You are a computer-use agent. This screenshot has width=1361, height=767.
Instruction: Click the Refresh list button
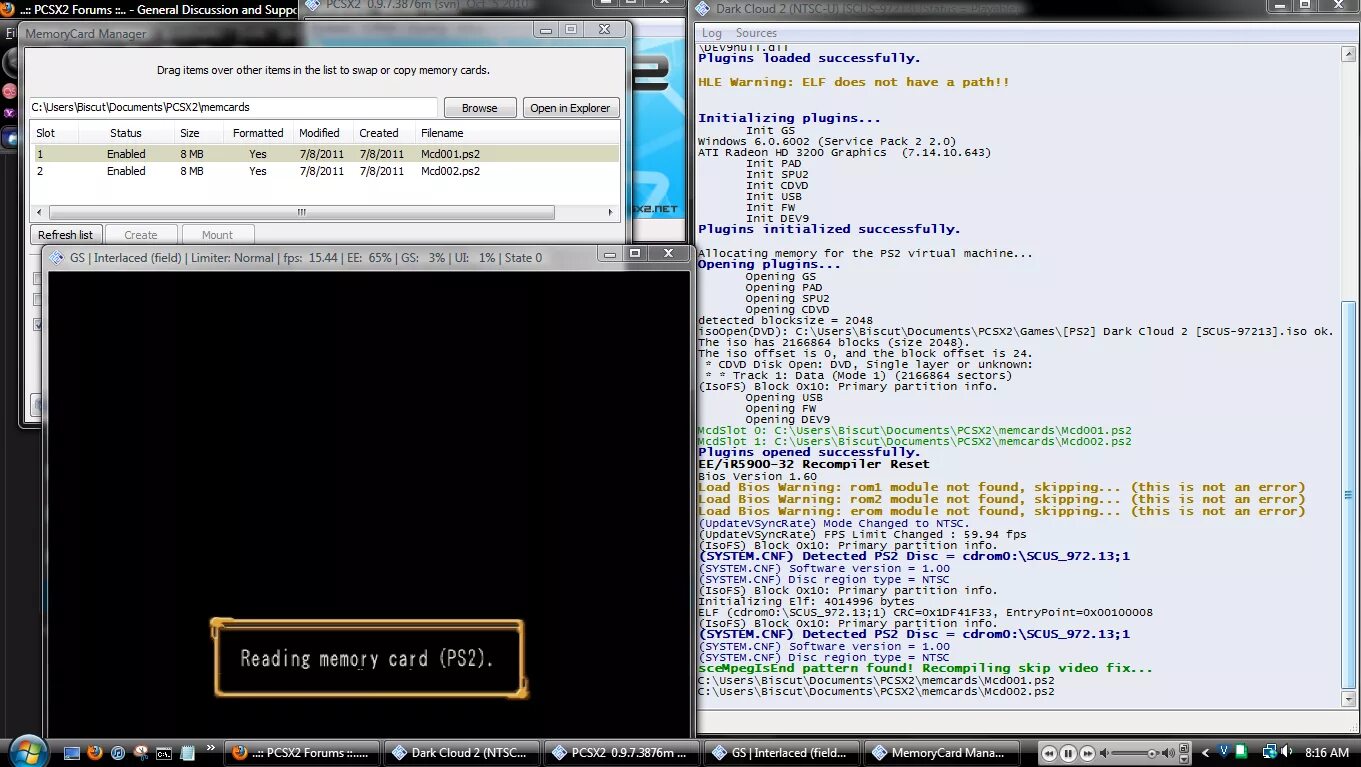click(x=65, y=235)
